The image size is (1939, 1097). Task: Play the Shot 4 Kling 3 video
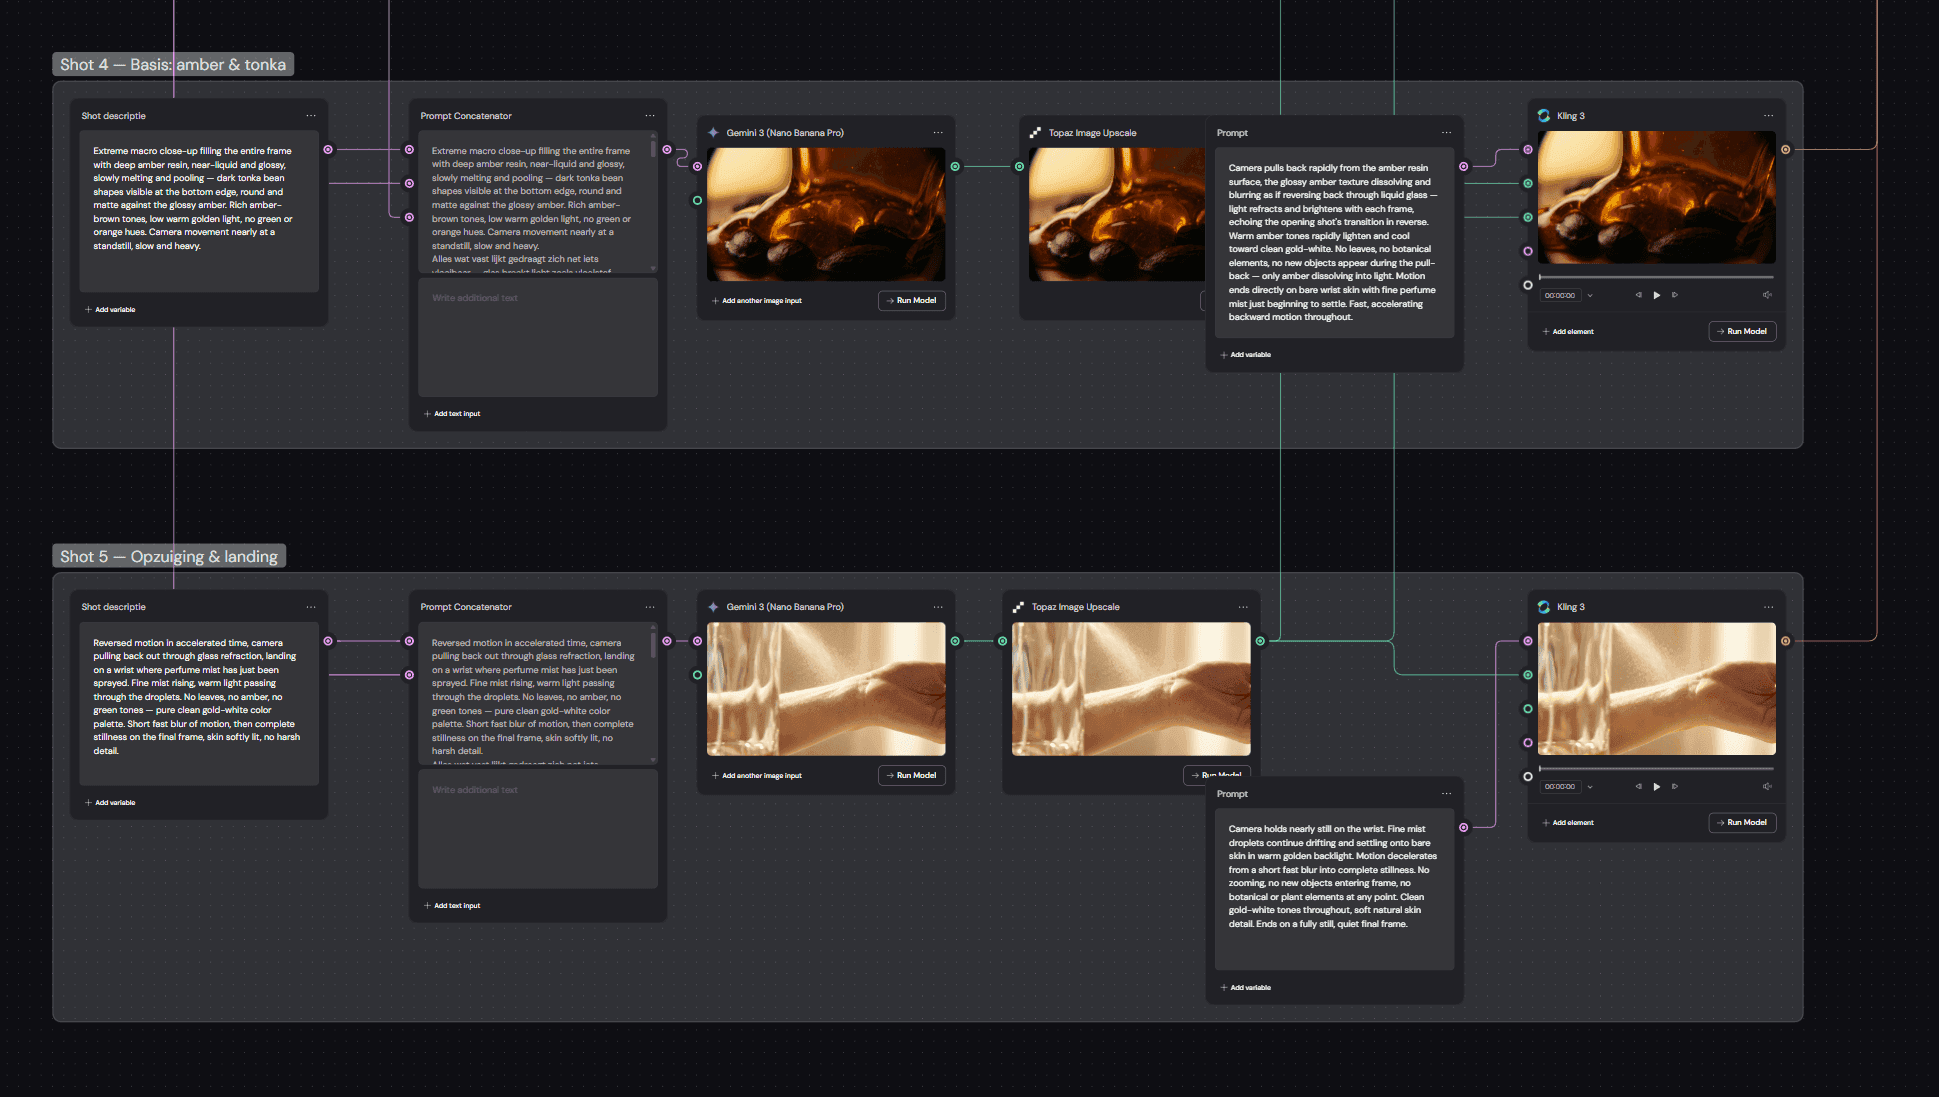1657,295
